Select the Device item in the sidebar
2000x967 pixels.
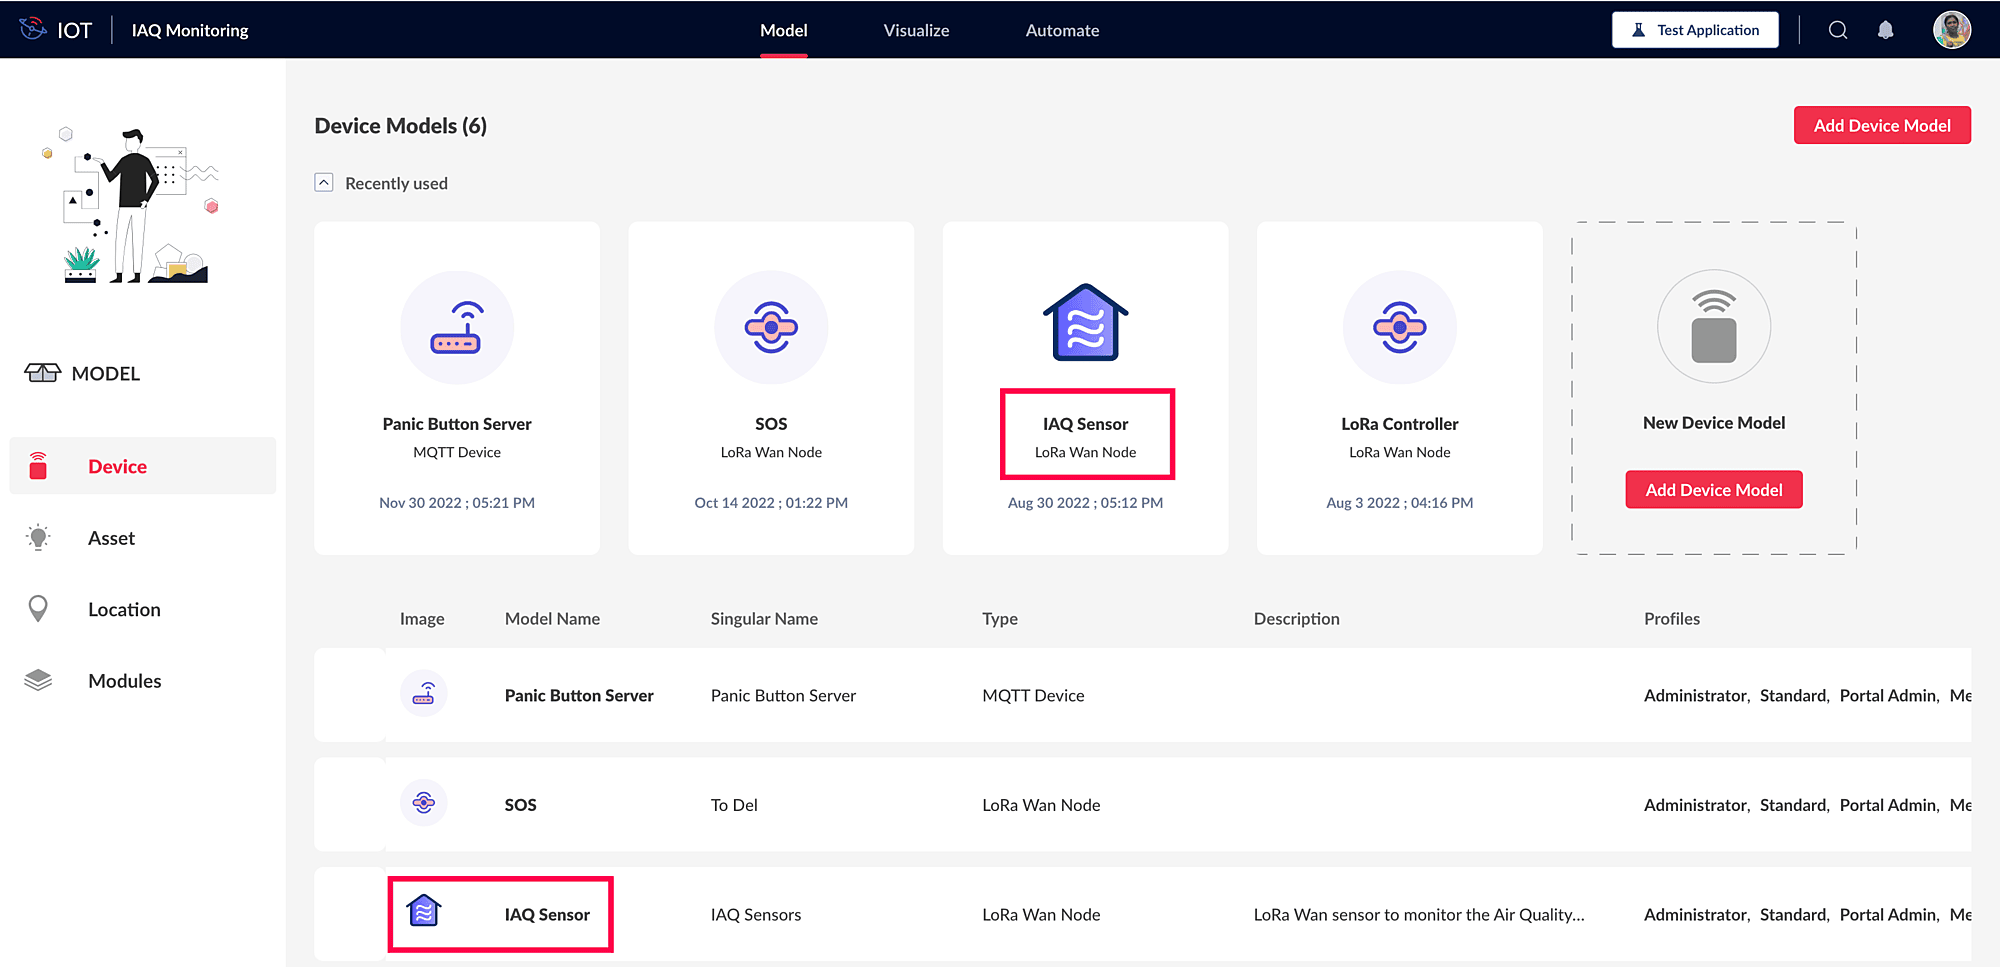pos(143,466)
